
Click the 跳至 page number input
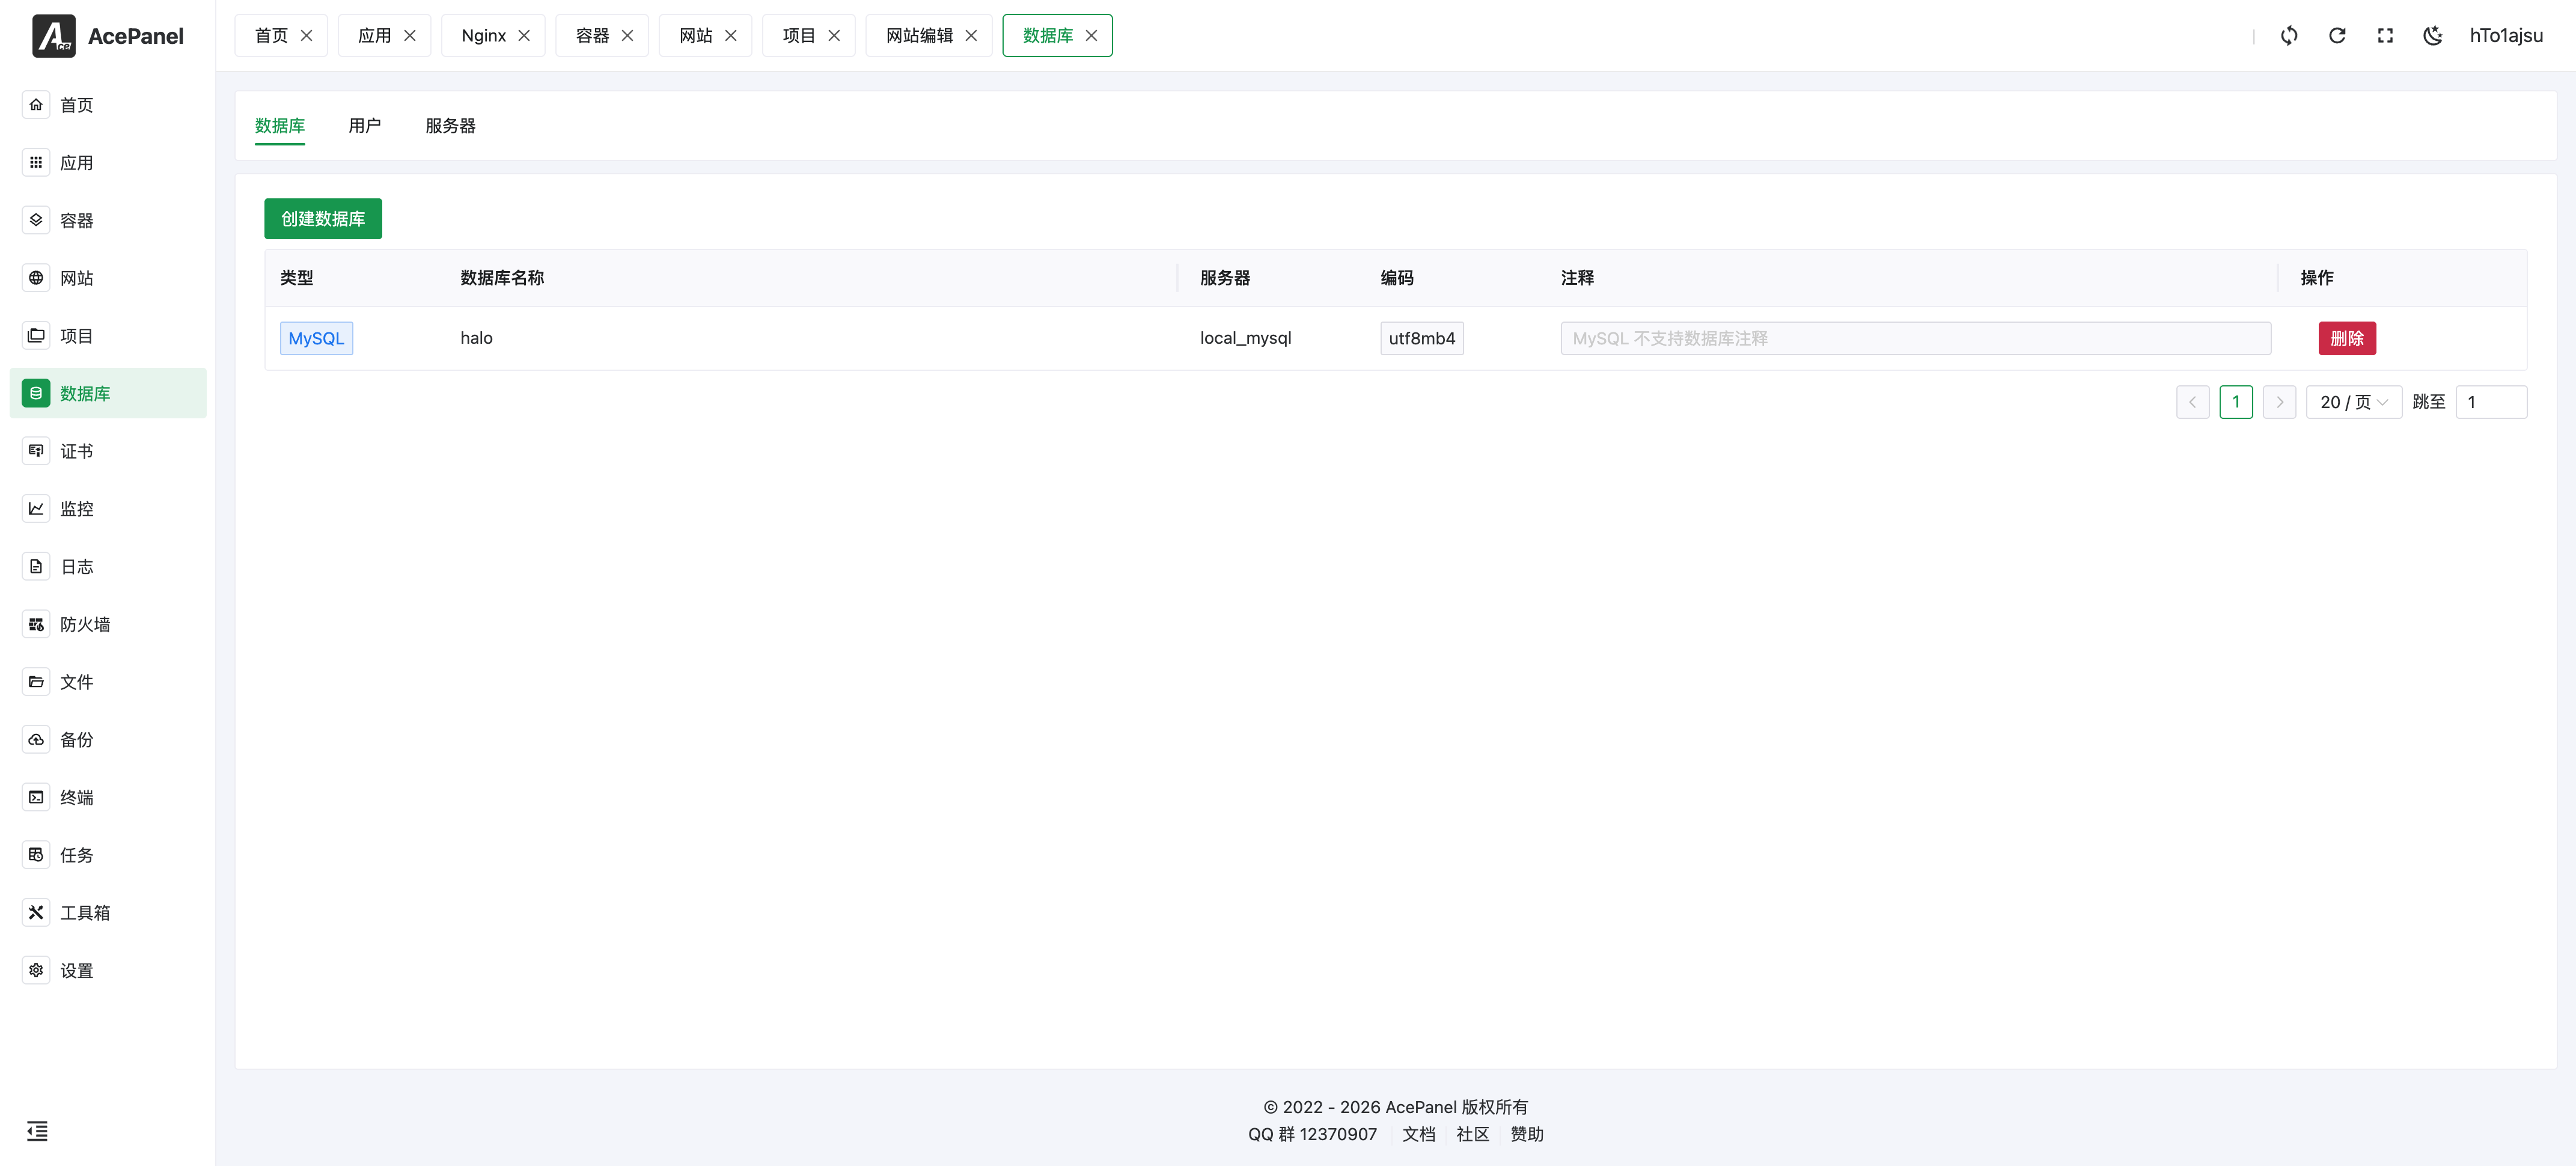click(x=2490, y=402)
